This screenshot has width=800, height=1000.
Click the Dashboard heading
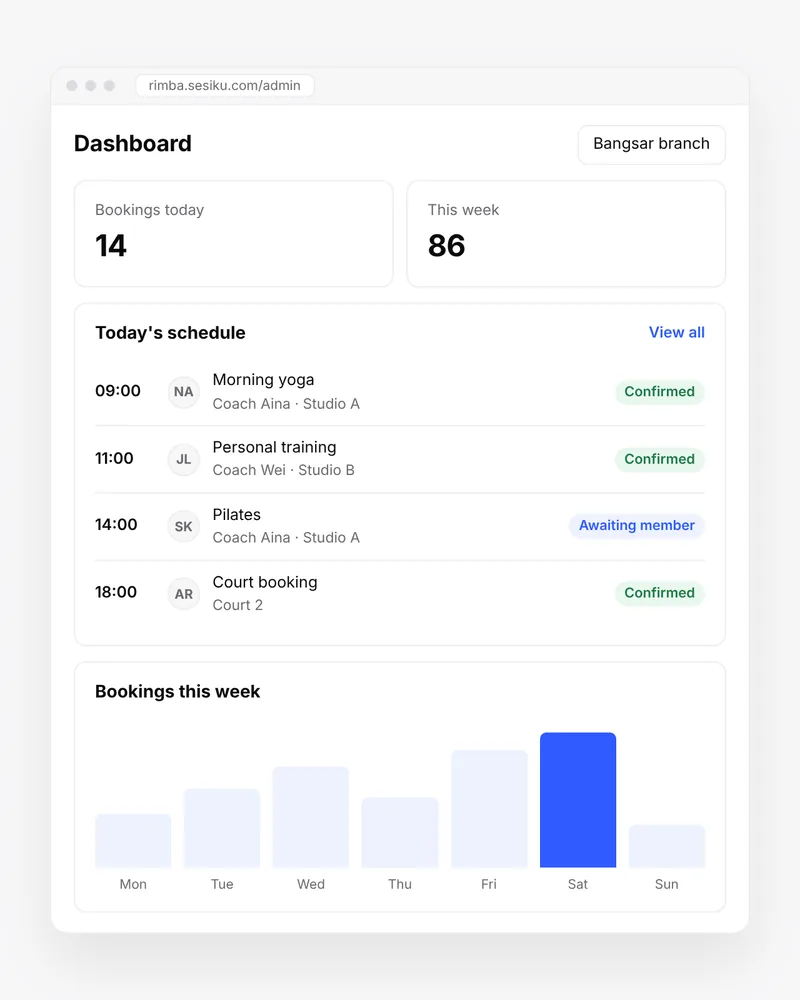click(x=133, y=143)
